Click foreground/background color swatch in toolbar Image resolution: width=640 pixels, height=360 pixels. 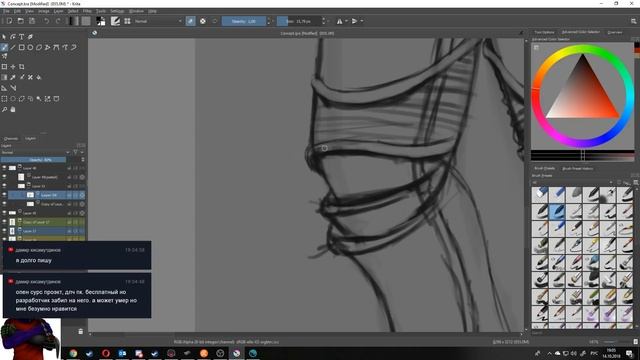click(101, 21)
